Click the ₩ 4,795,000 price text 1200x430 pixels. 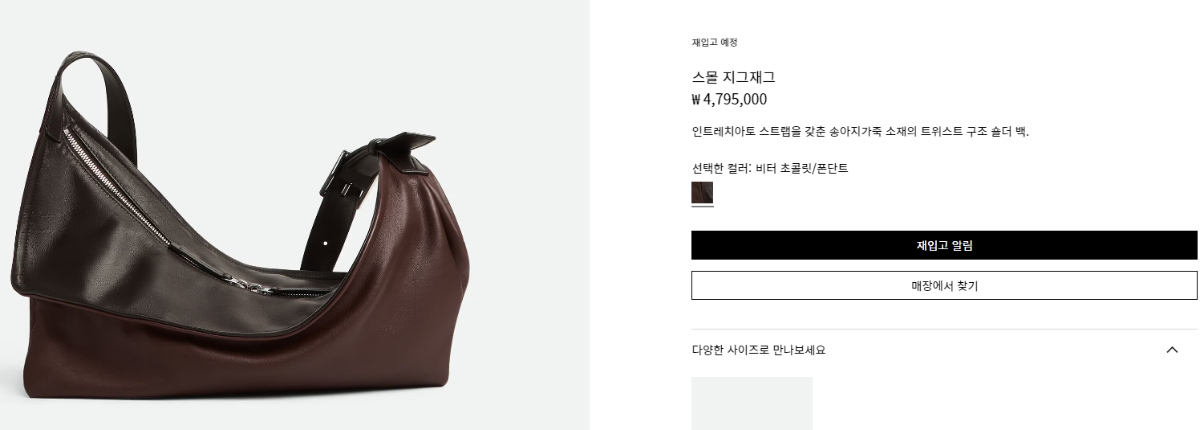pos(729,99)
